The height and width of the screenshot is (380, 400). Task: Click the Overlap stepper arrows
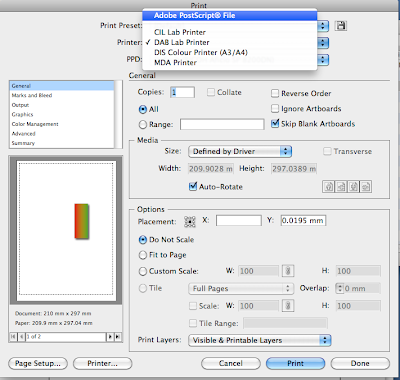(x=340, y=288)
